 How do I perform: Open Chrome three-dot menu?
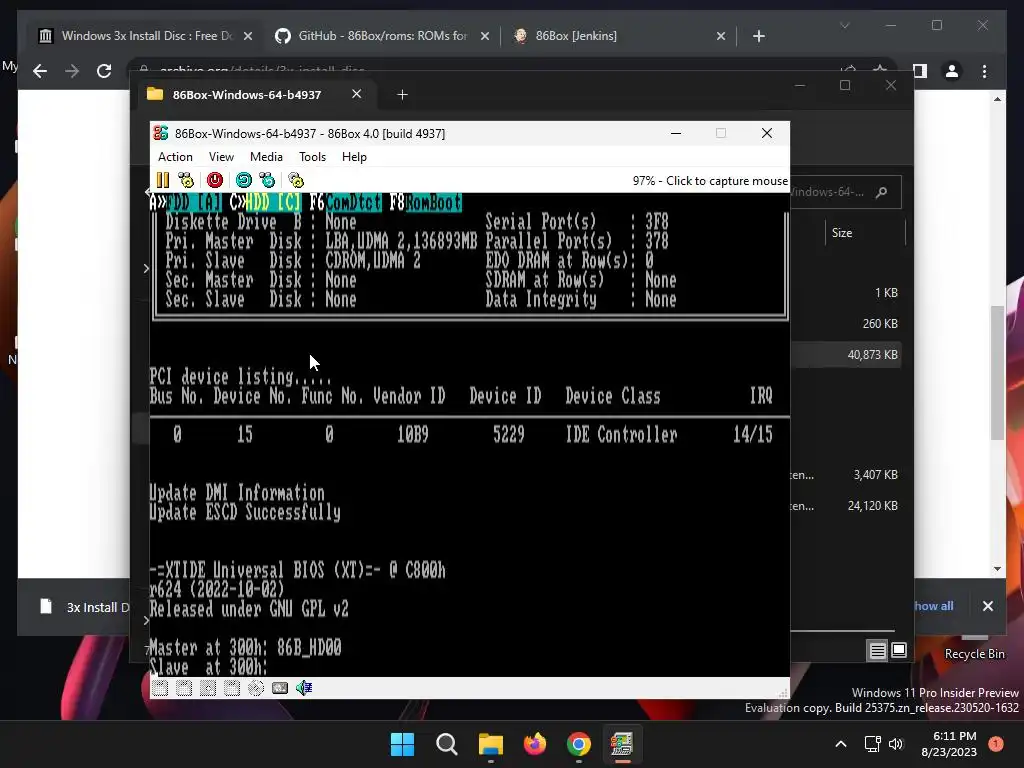click(984, 71)
